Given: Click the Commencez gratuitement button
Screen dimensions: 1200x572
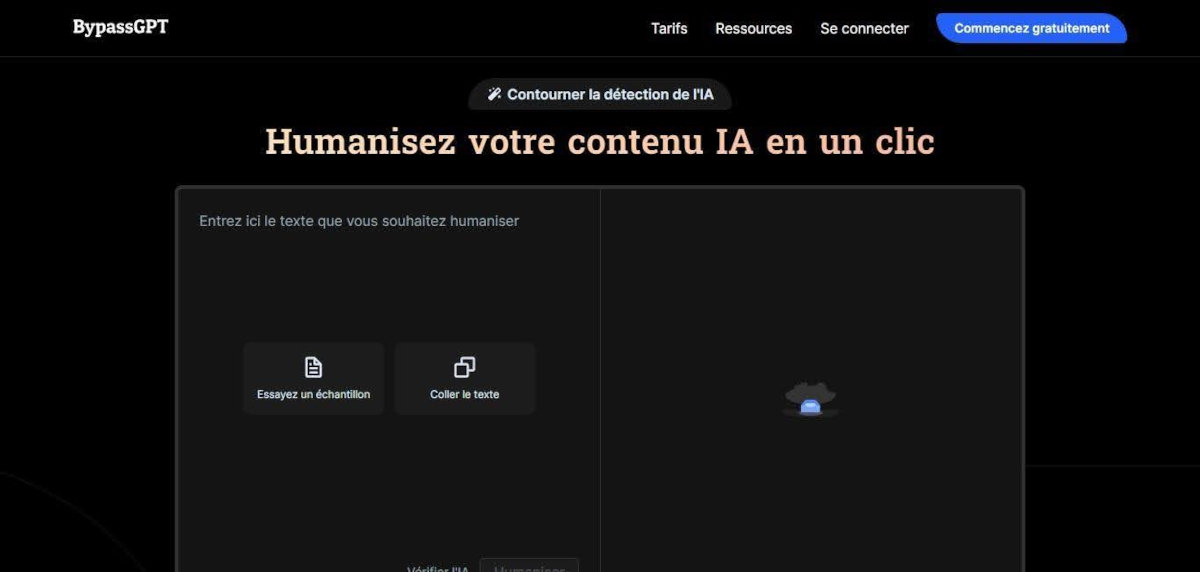Looking at the screenshot, I should coord(1031,28).
